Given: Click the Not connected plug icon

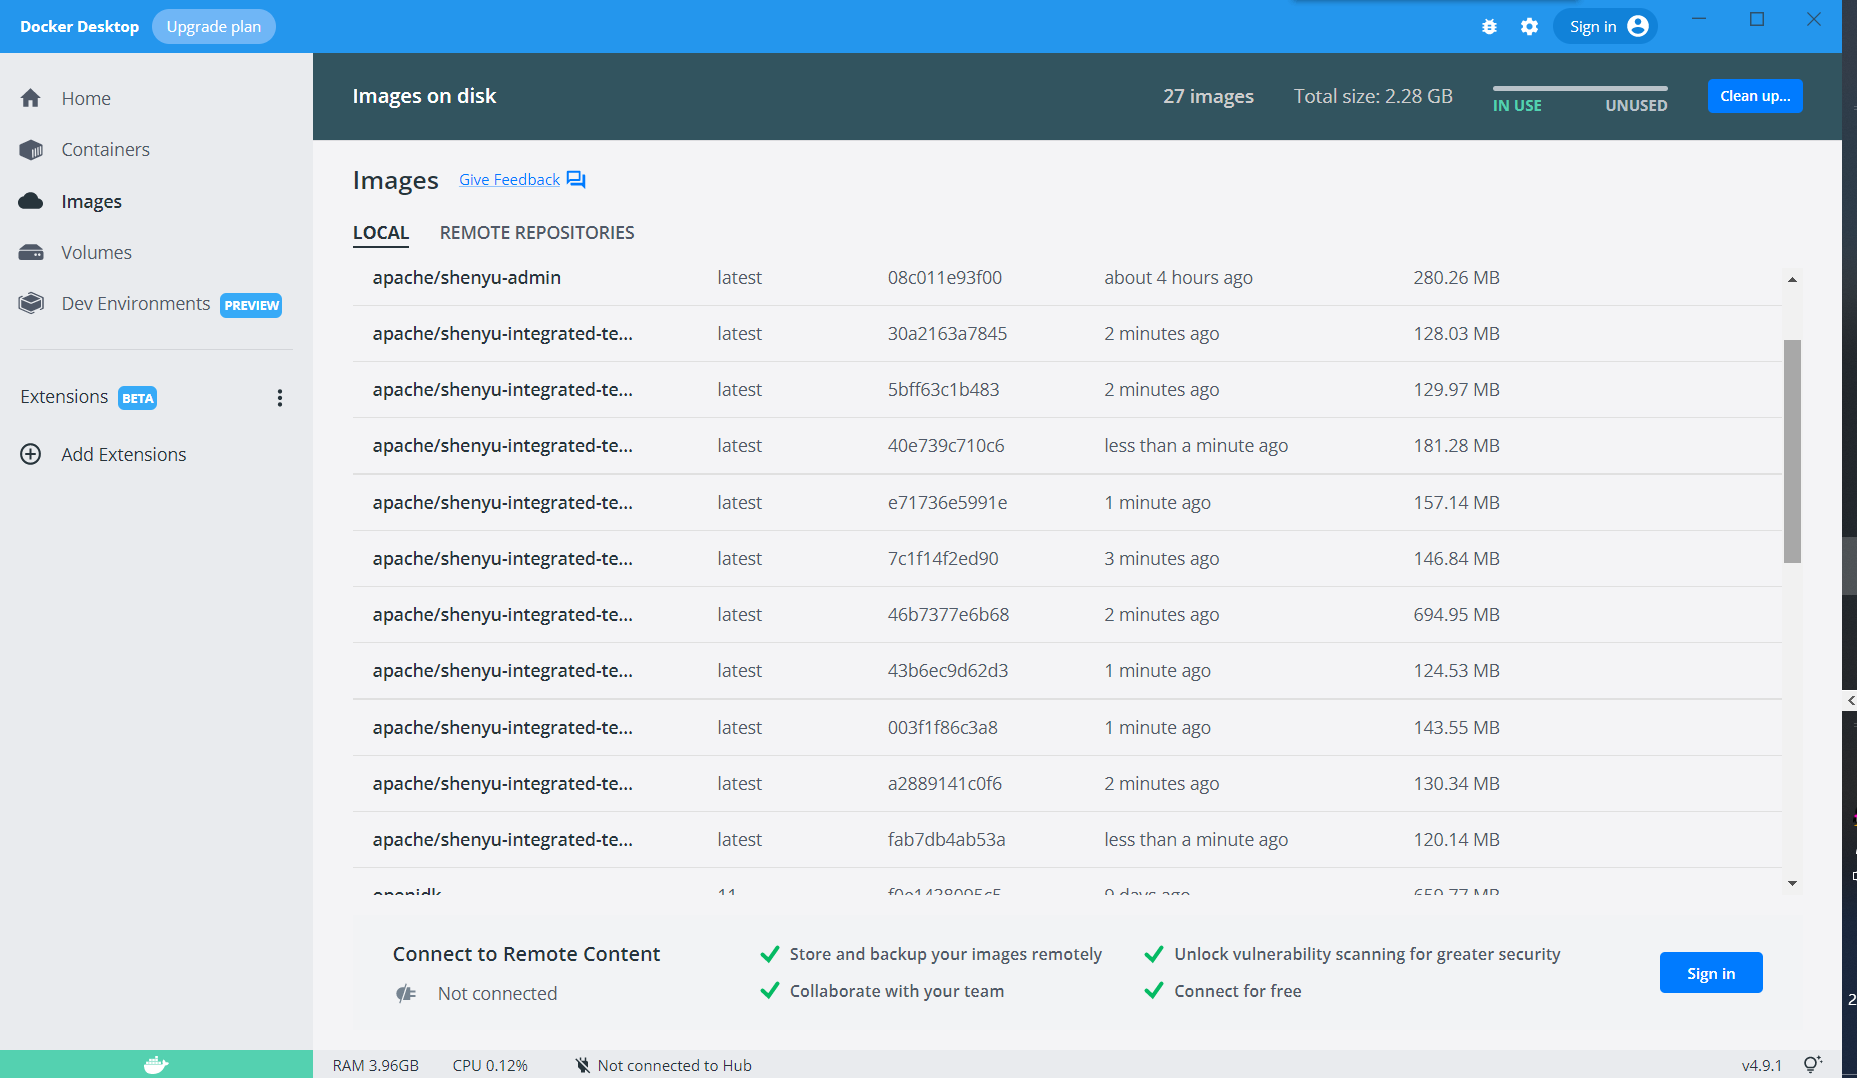Looking at the screenshot, I should coord(406,994).
